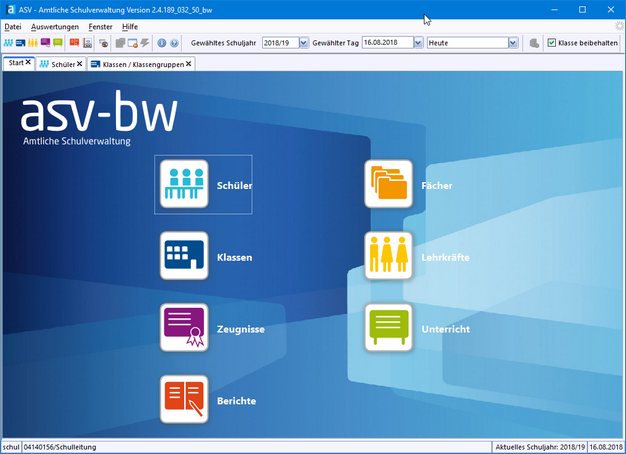Expand the Gewähltes Schuljahr dropdown
Image resolution: width=626 pixels, height=454 pixels.
303,44
